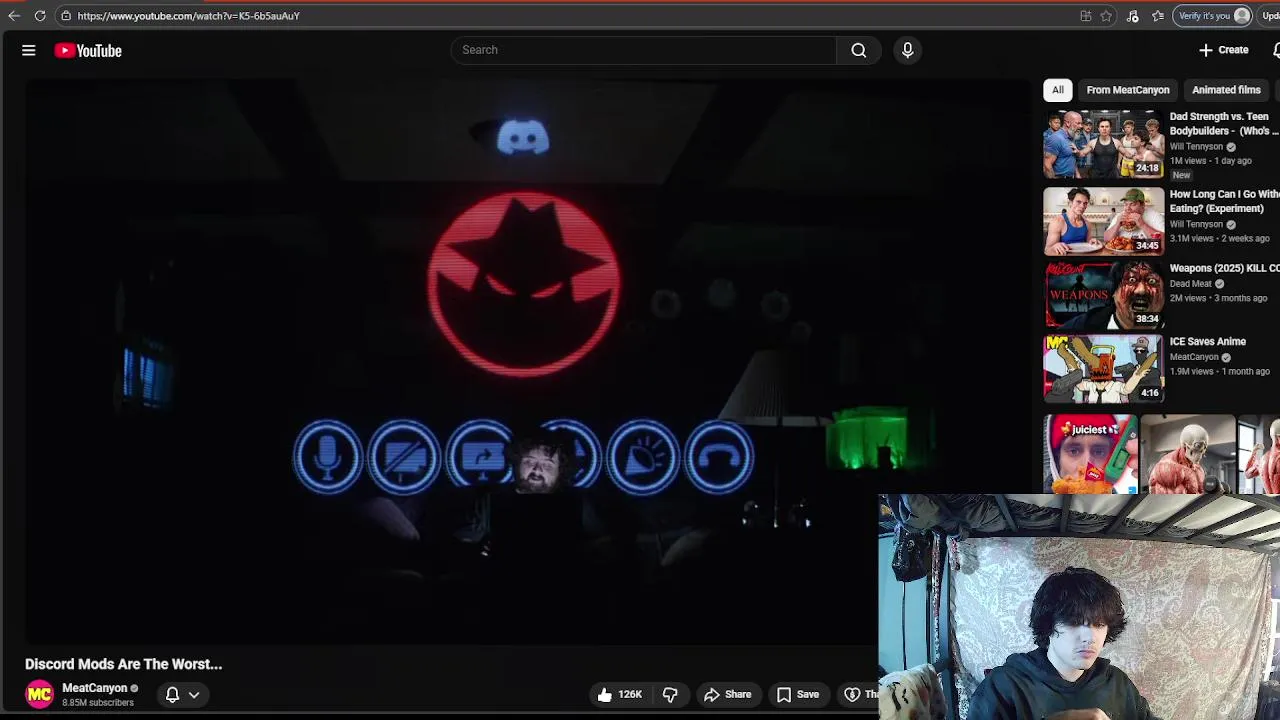
Task: Toggle the notification bell for MeatCanyon
Action: pyautogui.click(x=172, y=694)
